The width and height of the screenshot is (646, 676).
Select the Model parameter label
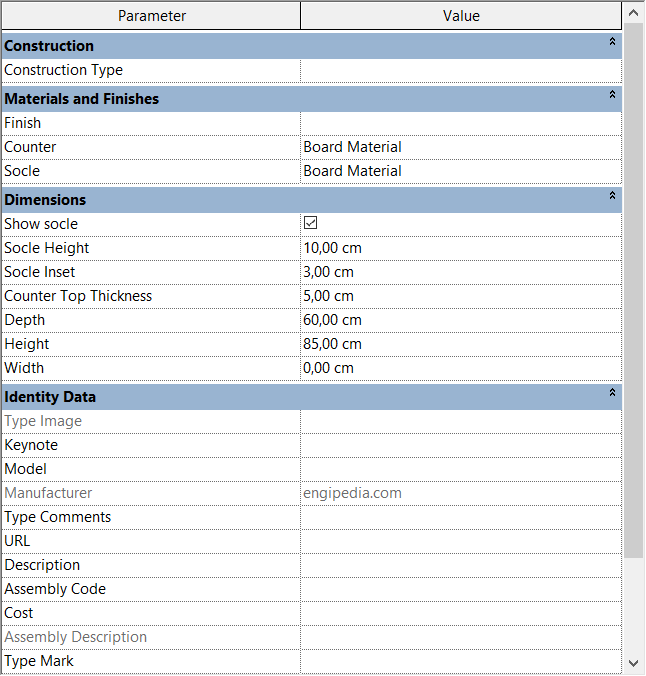(25, 469)
